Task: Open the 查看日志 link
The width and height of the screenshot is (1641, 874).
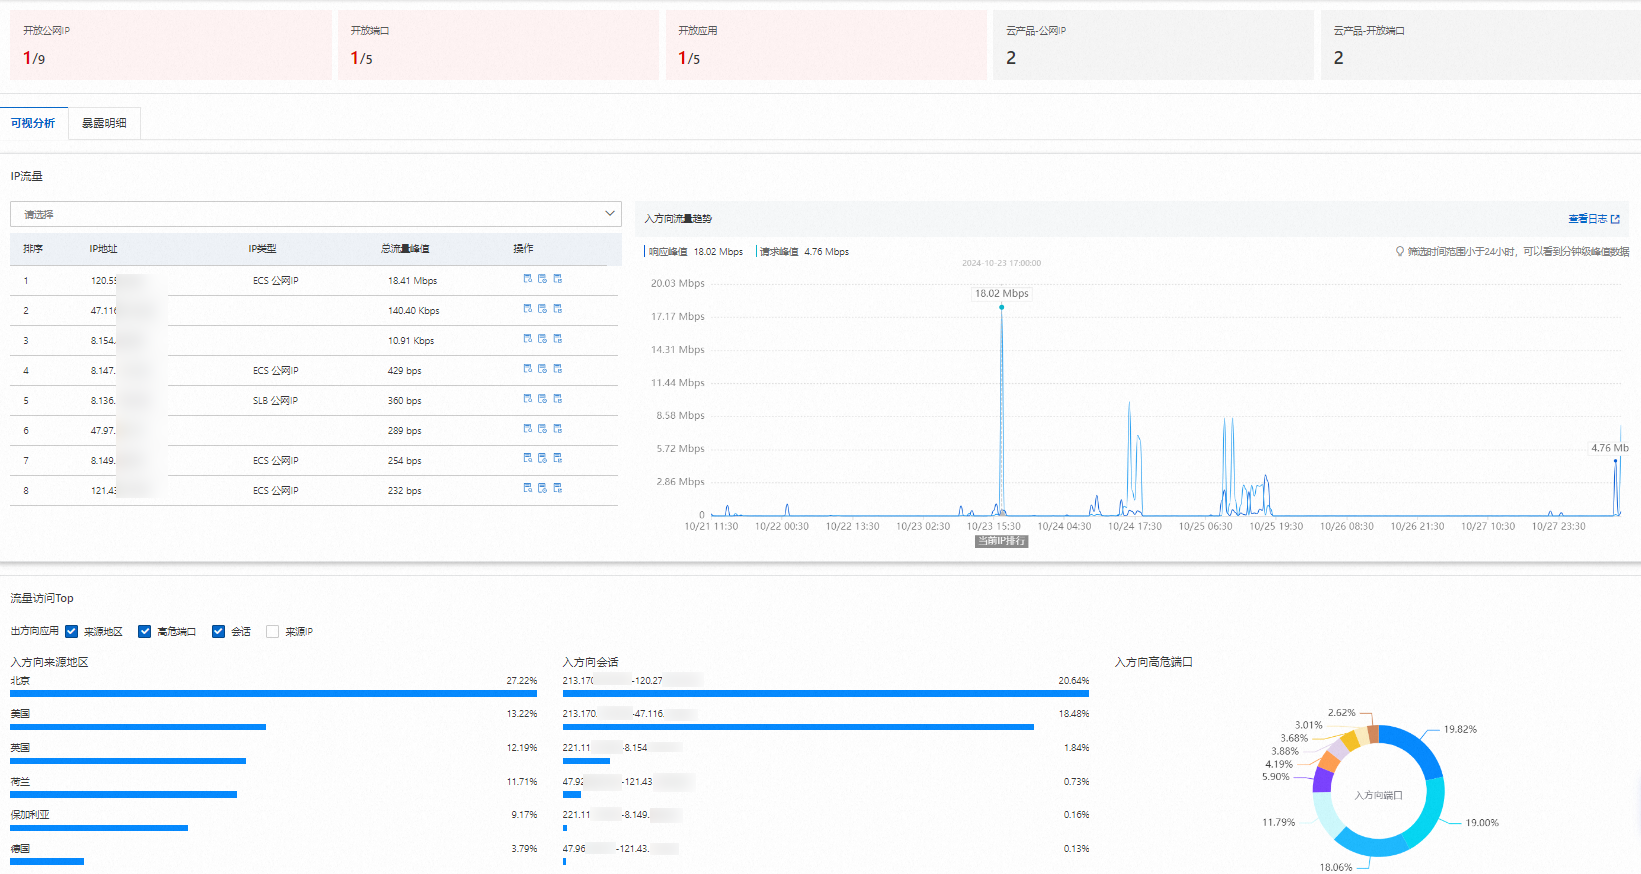Action: [1594, 219]
